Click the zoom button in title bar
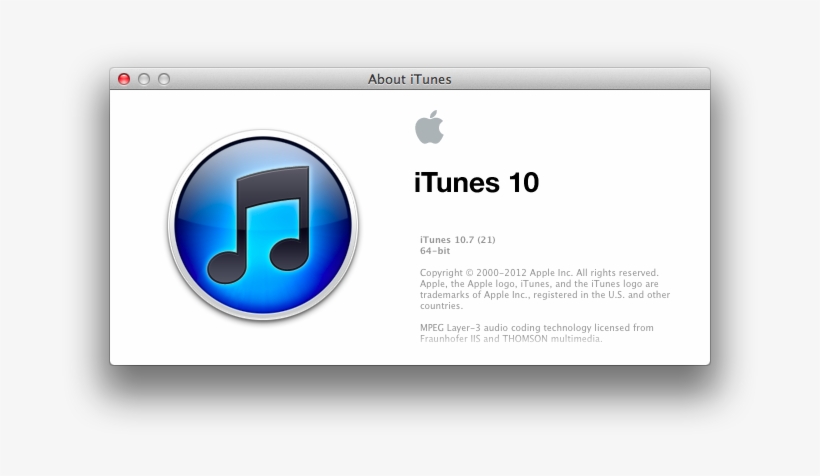This screenshot has height=476, width=820. pos(164,79)
